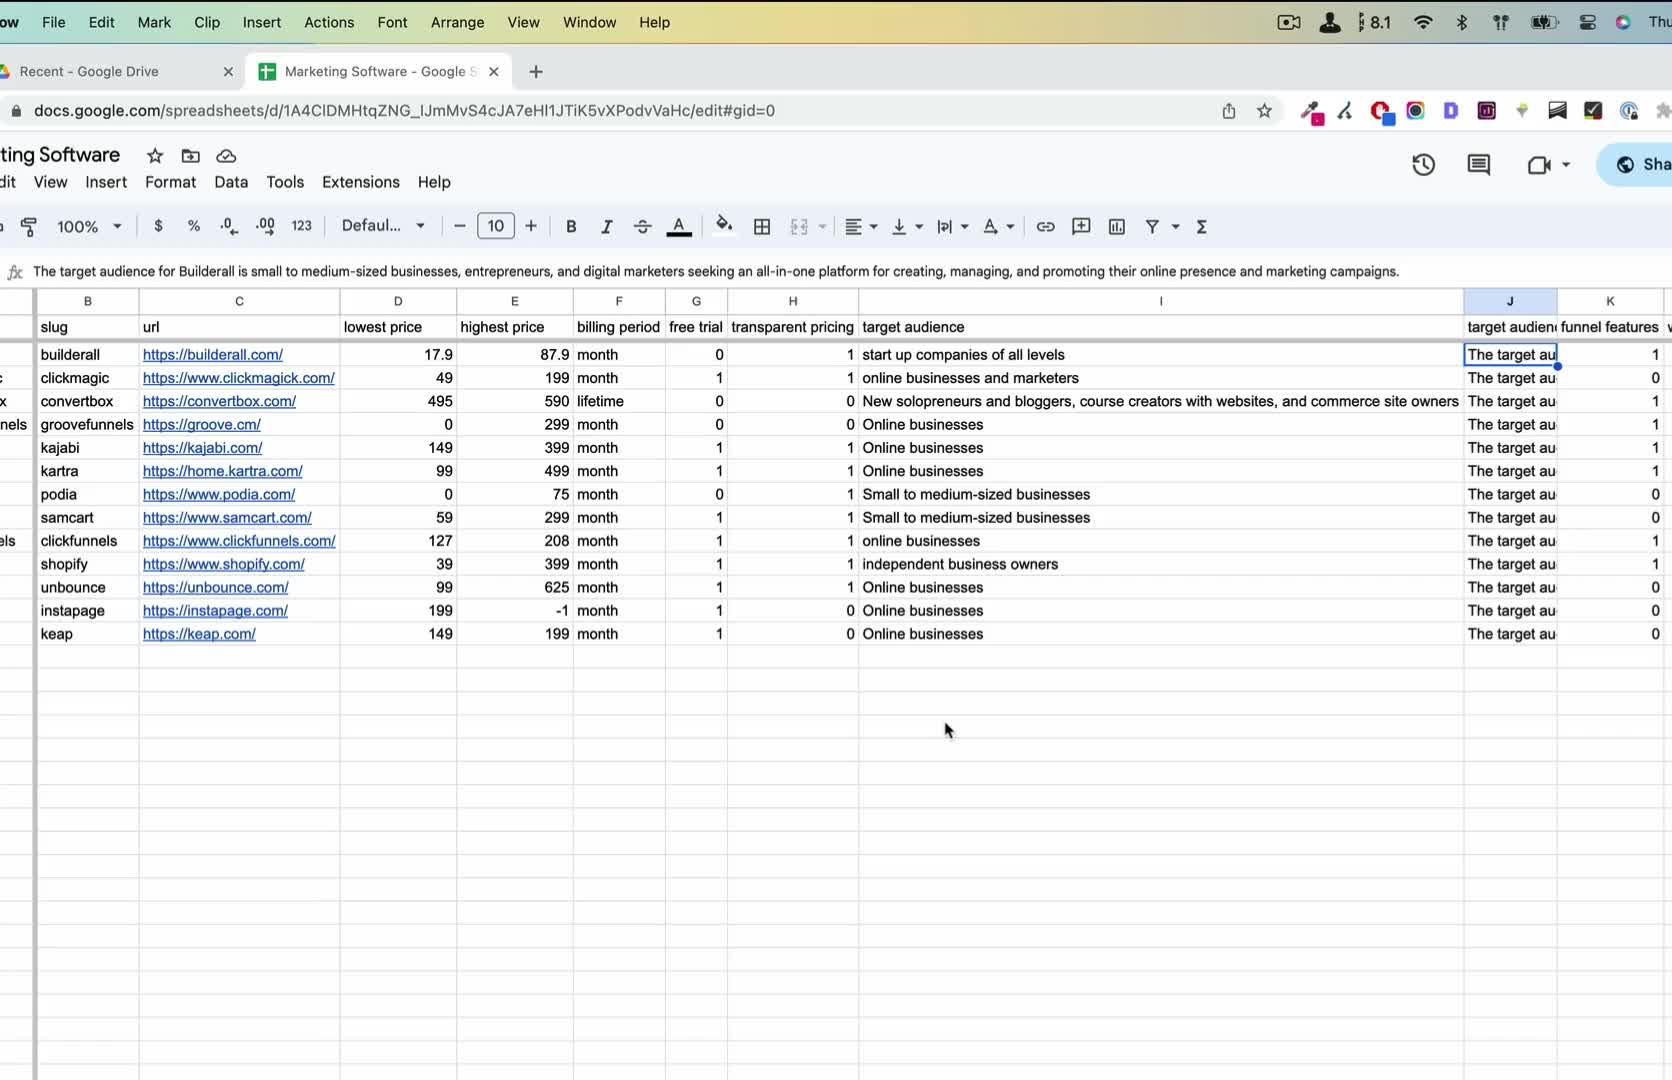Viewport: 1672px width, 1080px height.
Task: Toggle bold formatting in toolbar
Action: pyautogui.click(x=571, y=226)
